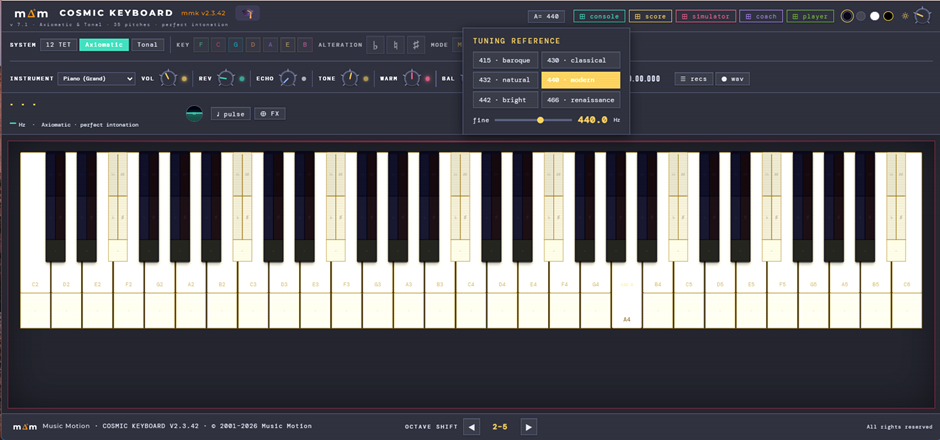Screen dimensions: 940x440
Task: Choose key C
Action: (218, 44)
